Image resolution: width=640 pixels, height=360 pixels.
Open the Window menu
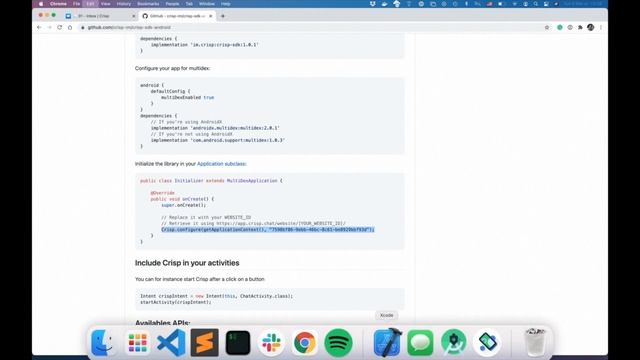(x=207, y=4)
